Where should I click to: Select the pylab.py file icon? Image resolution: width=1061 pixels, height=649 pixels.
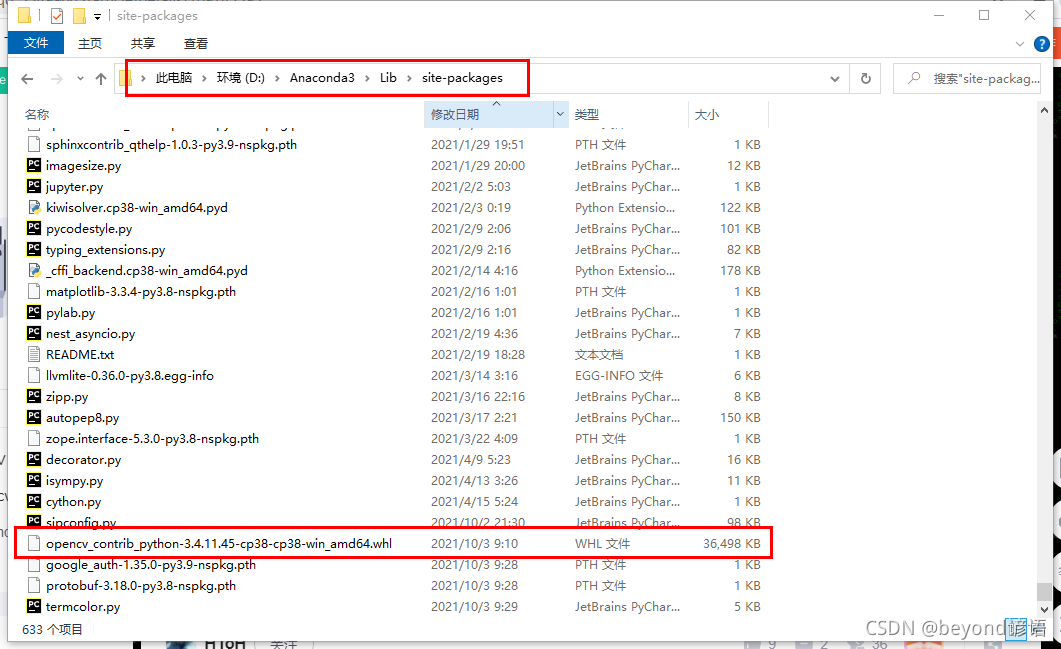click(34, 311)
